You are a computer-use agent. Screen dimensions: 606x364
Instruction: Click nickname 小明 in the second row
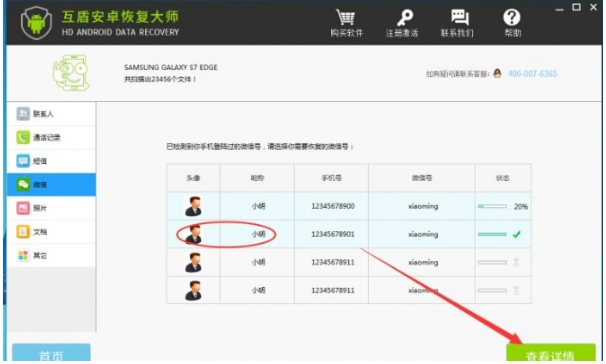click(x=259, y=234)
